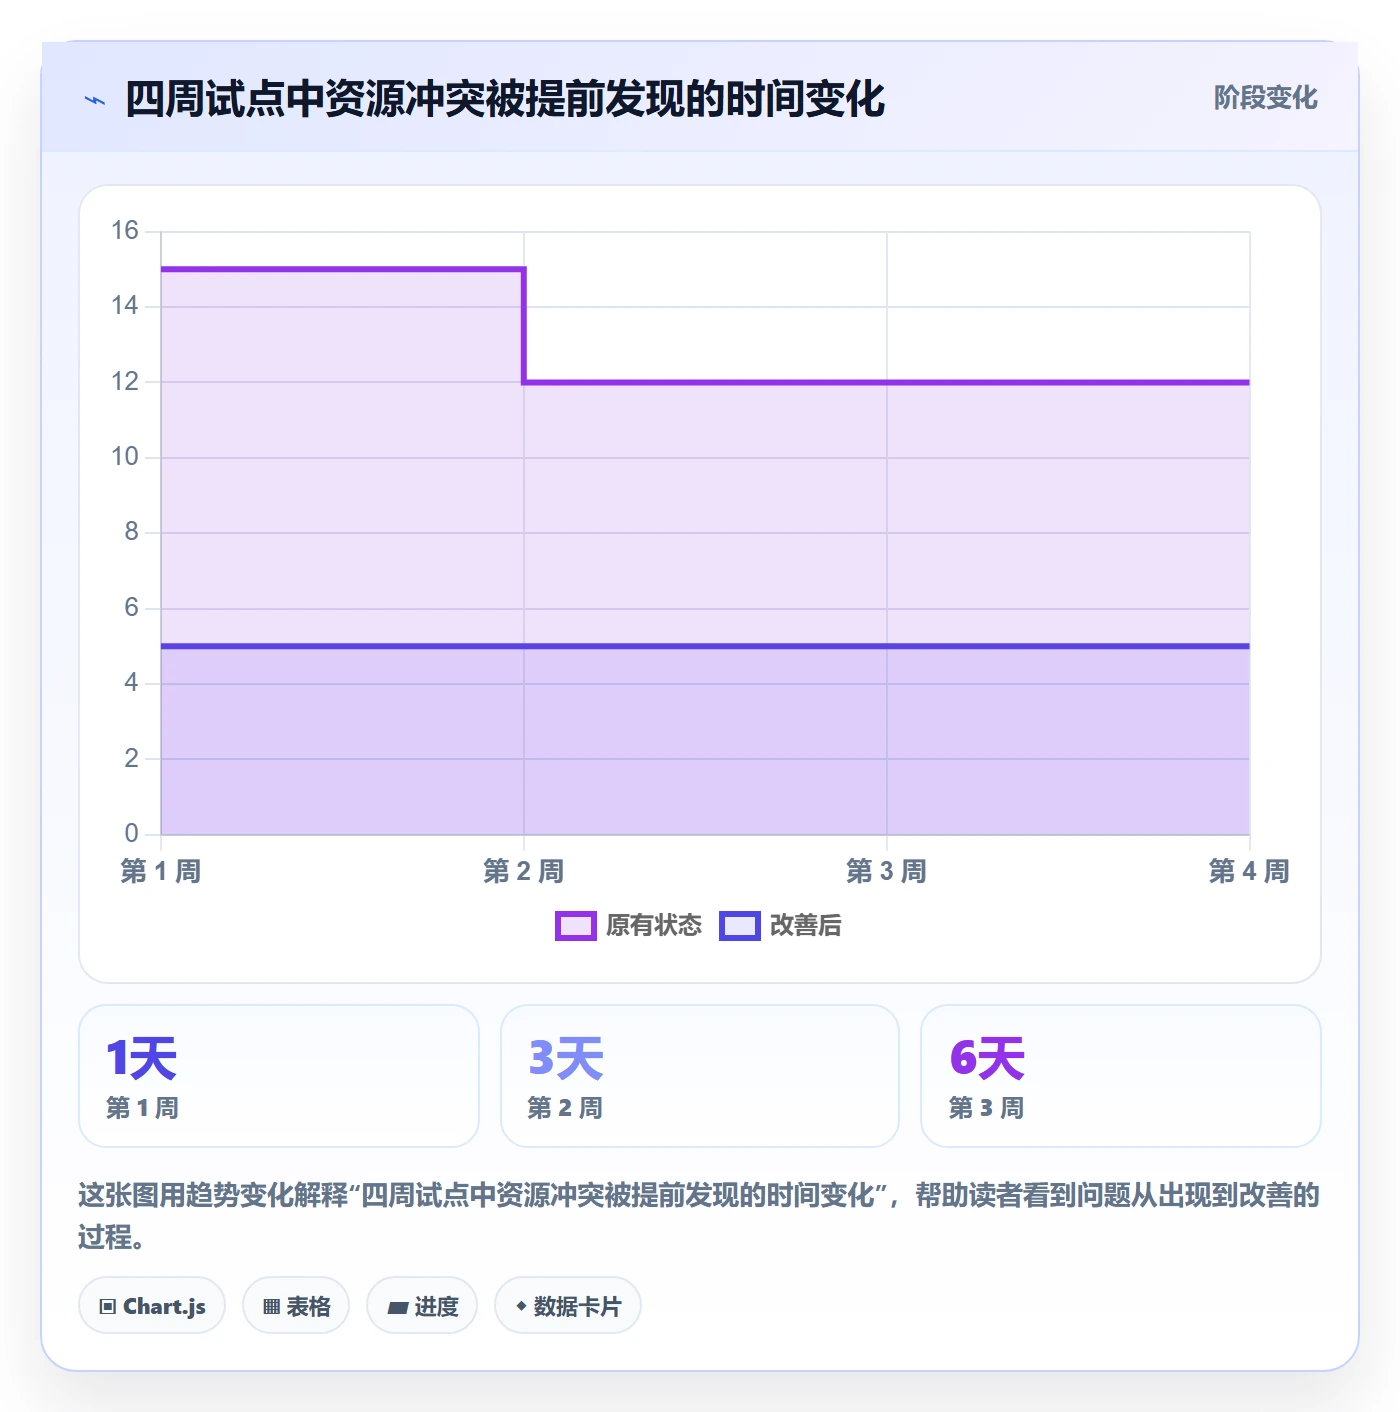Select the 表格 tag
This screenshot has width=1400, height=1412.
(296, 1305)
